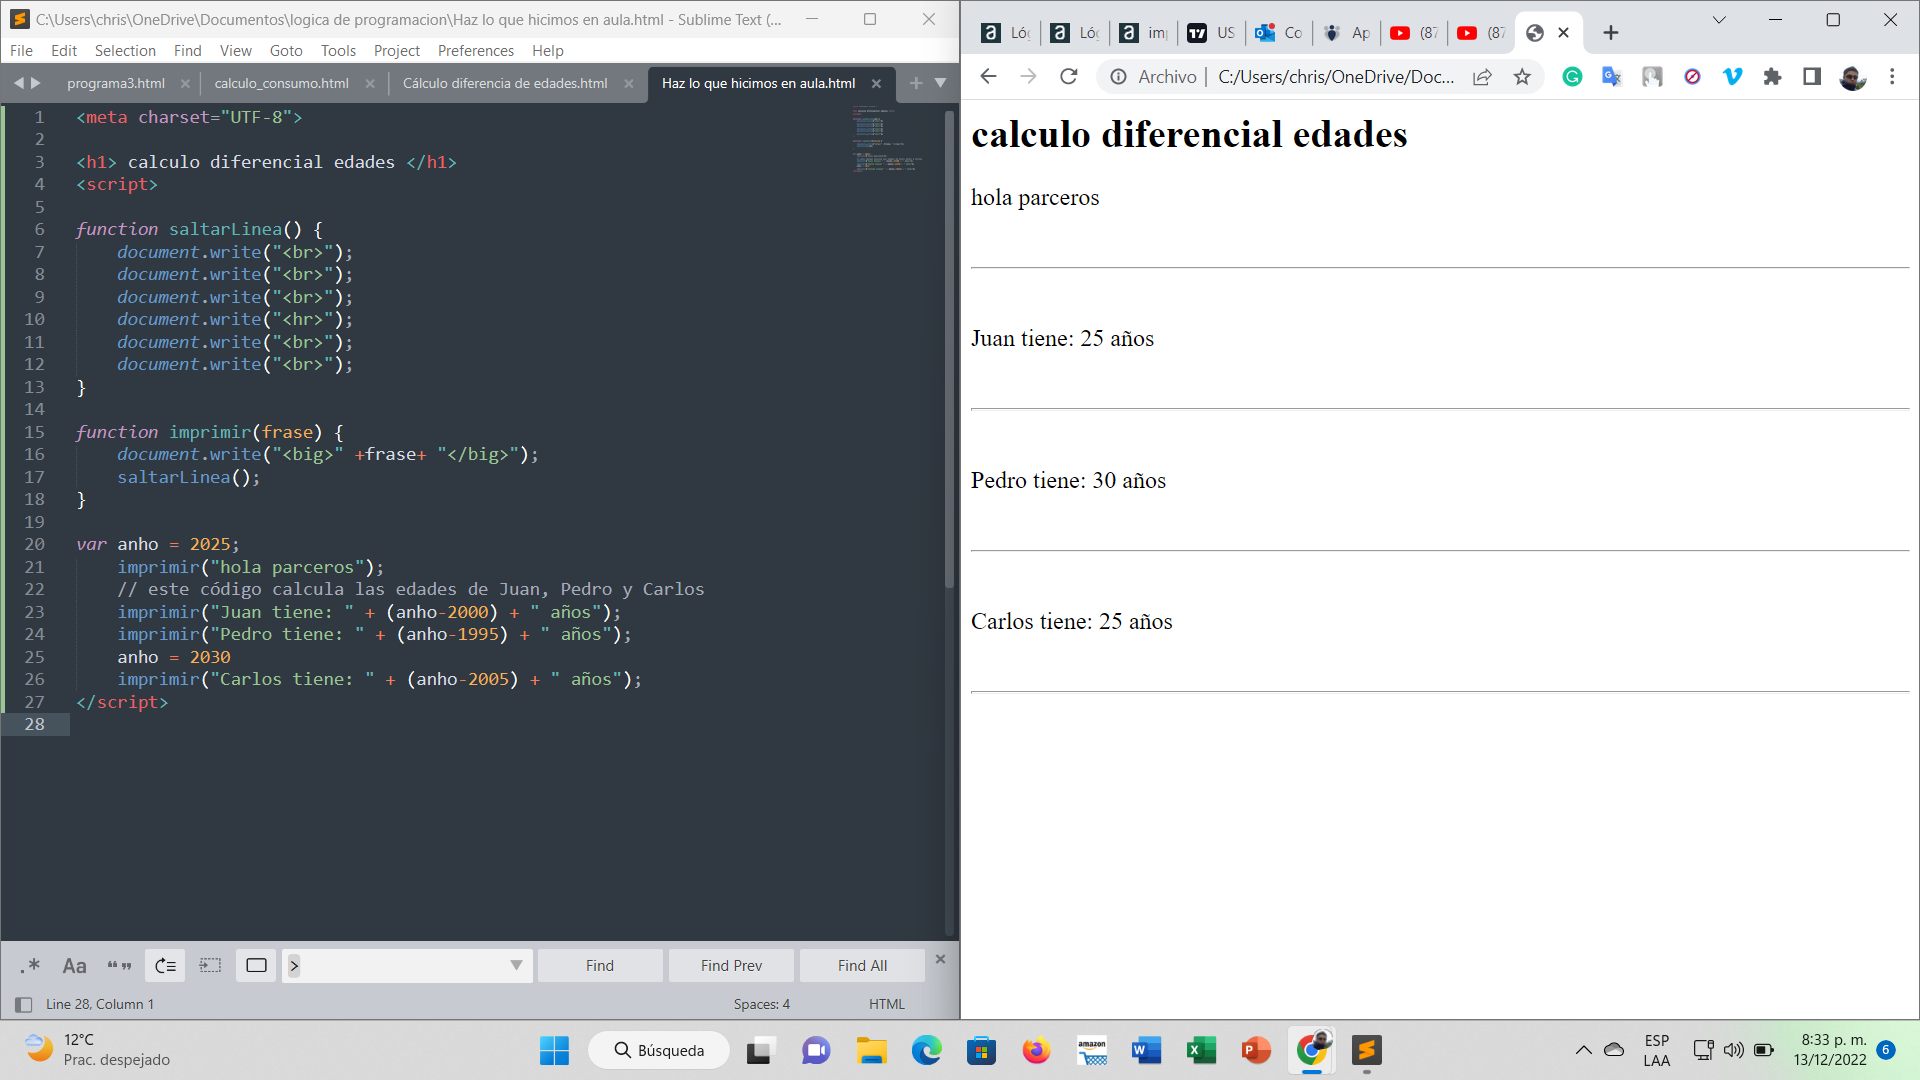Toggle whole word matching option

pyautogui.click(x=120, y=965)
